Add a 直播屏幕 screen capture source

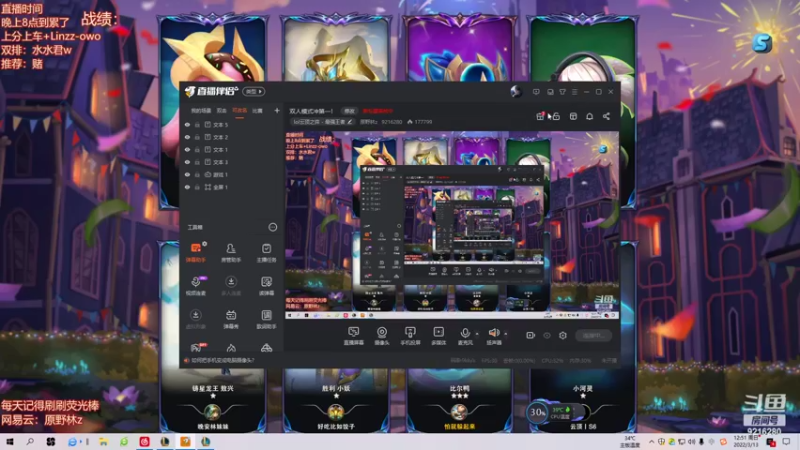tap(354, 336)
